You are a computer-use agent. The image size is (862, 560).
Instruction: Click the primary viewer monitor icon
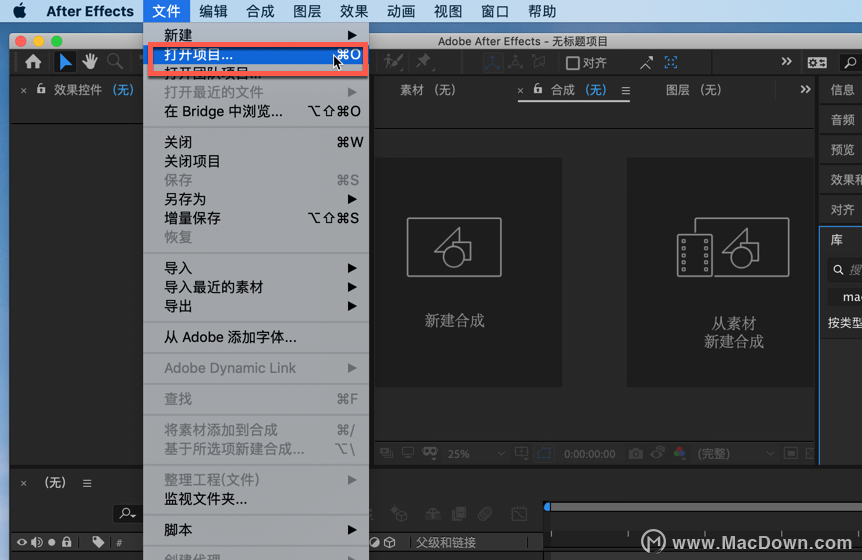point(408,453)
